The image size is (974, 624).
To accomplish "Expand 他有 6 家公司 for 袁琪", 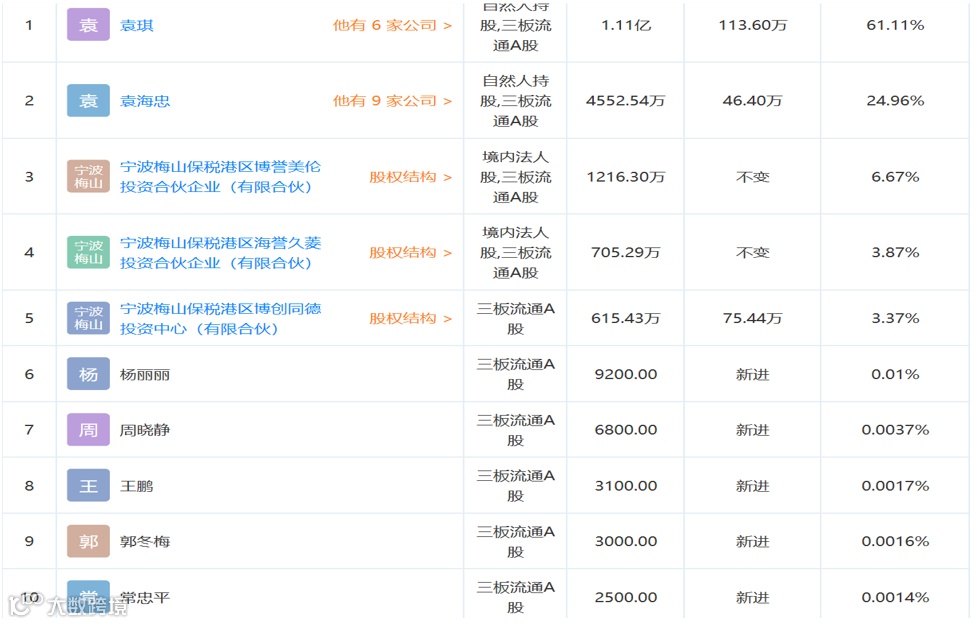I will click(x=392, y=25).
